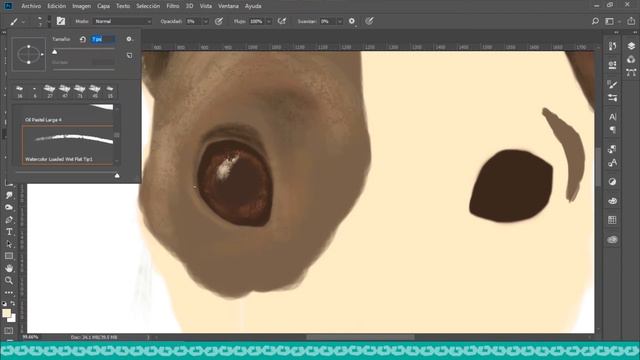This screenshot has height=360, width=640.
Task: Open the Ventana menu
Action: pos(228,6)
